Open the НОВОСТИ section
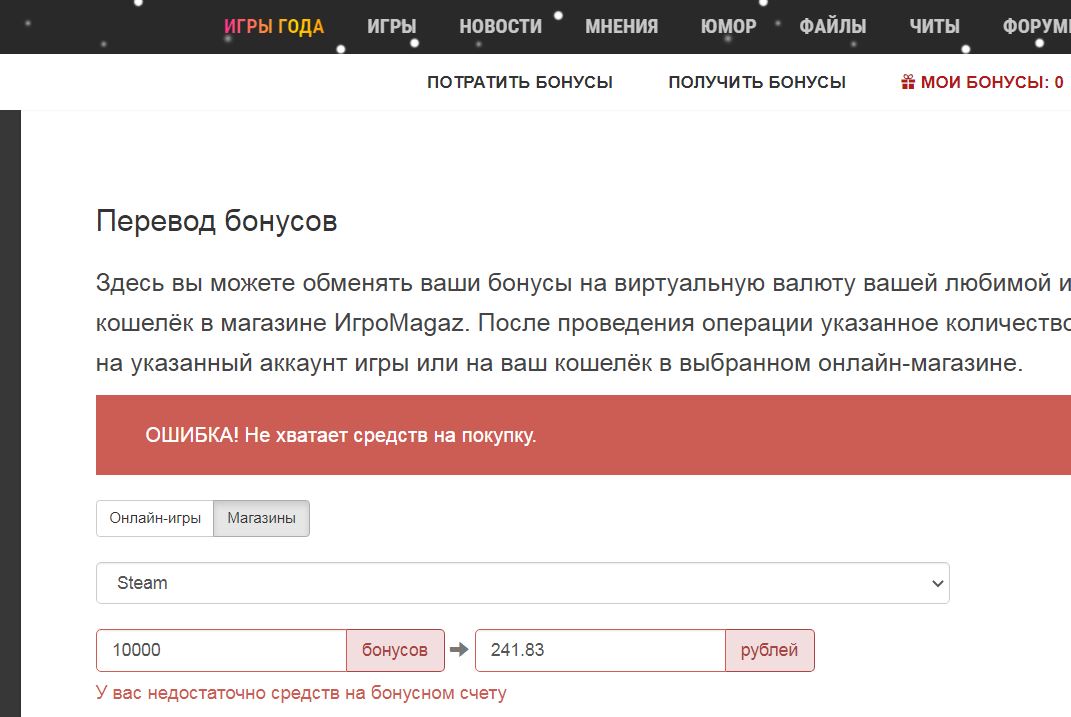 tap(501, 27)
